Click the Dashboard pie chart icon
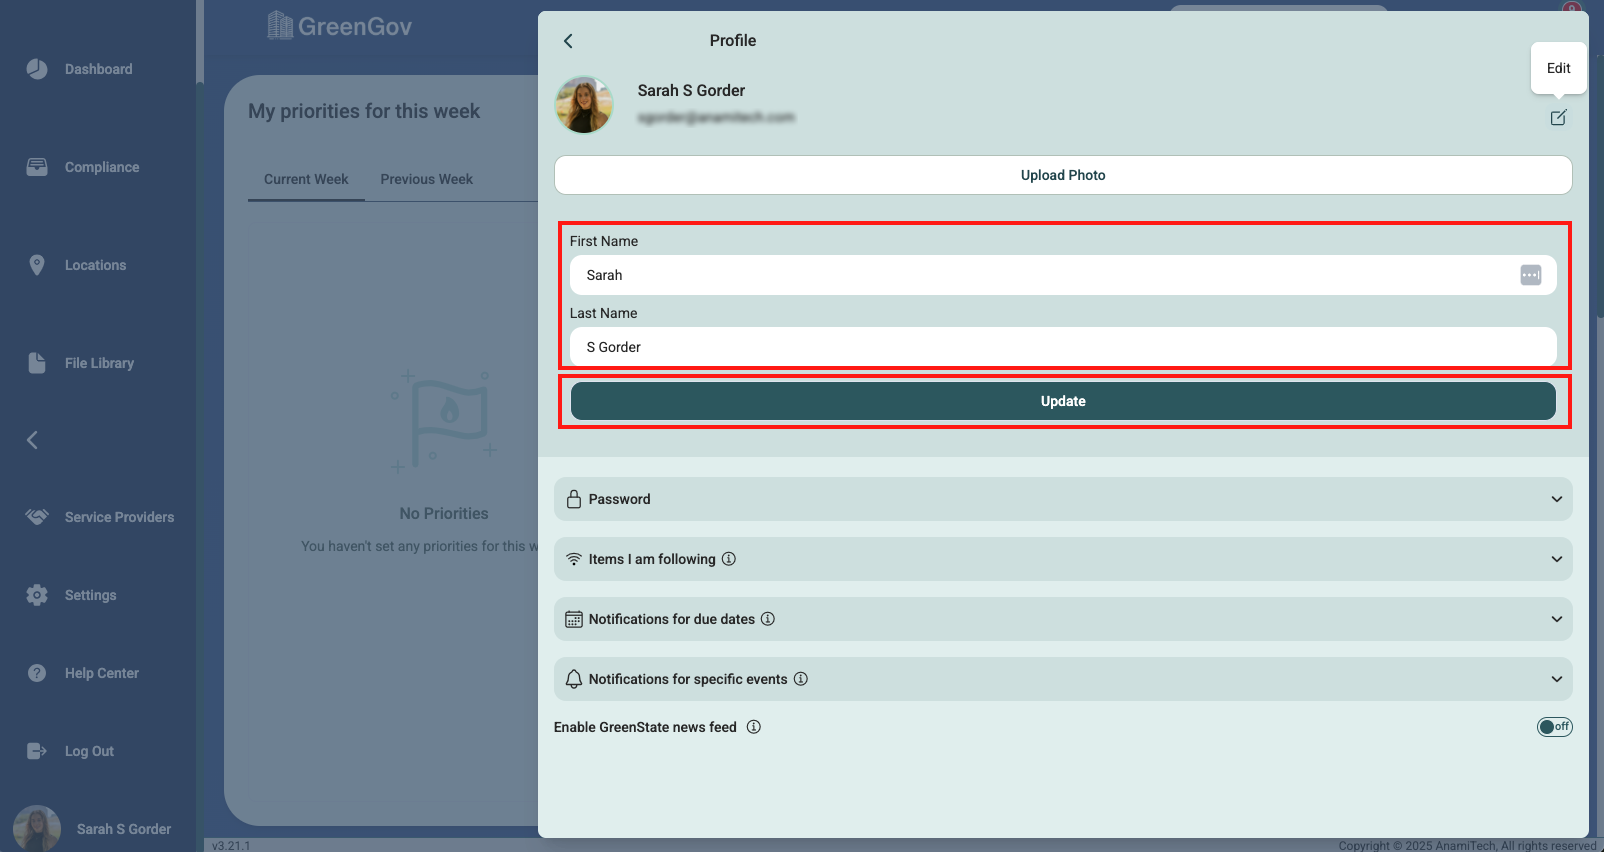The width and height of the screenshot is (1604, 852). coord(37,69)
